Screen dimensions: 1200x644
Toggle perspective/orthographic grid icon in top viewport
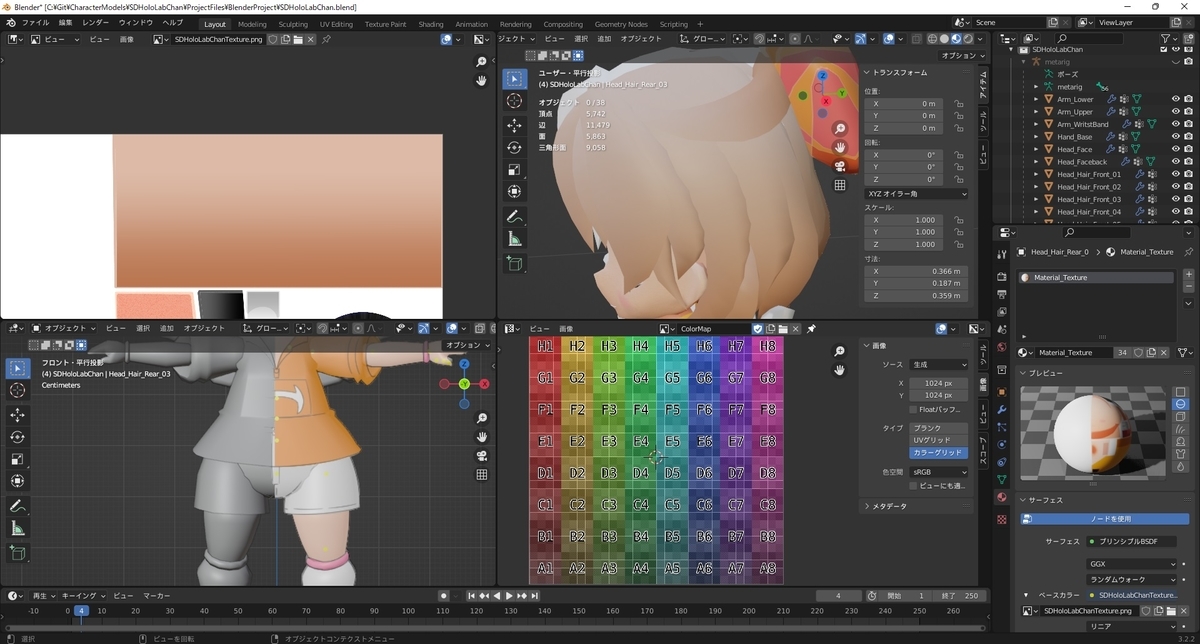[841, 185]
